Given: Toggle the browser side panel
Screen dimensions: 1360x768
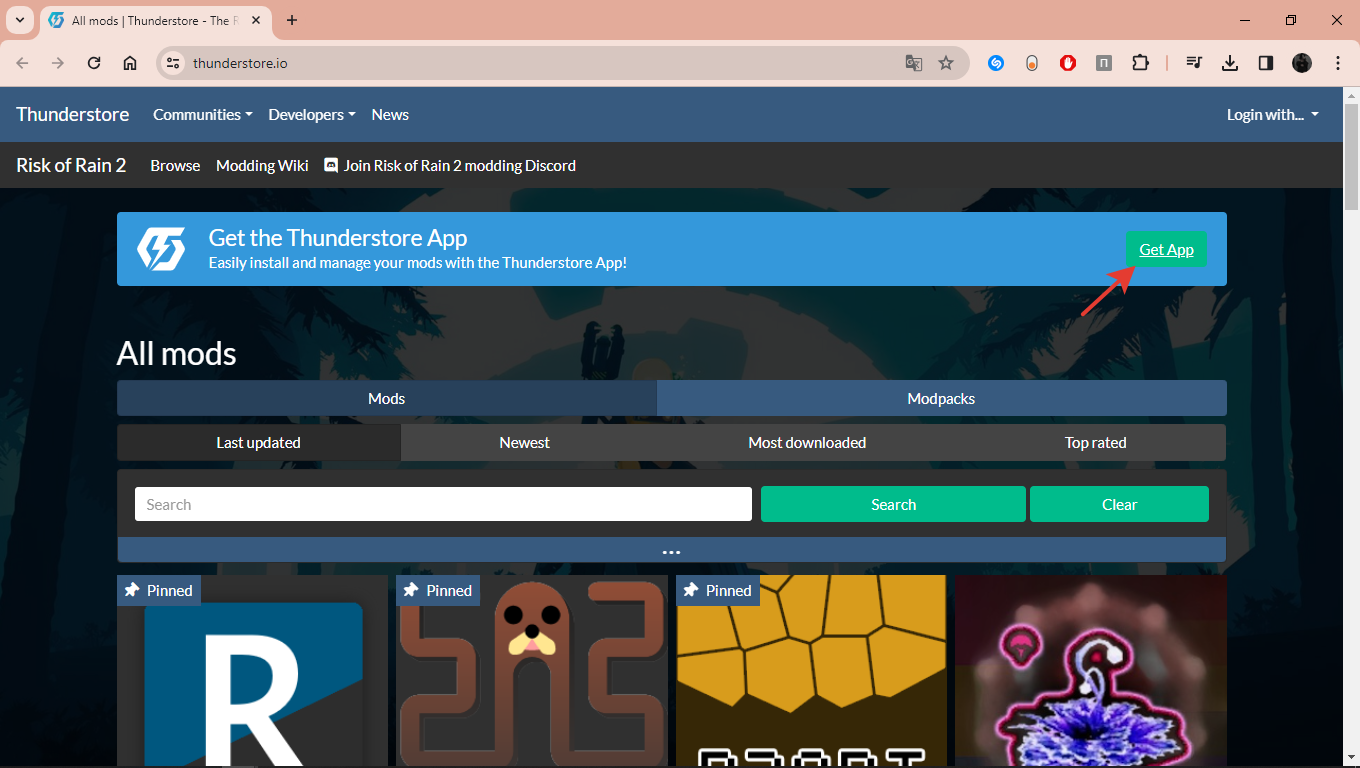Looking at the screenshot, I should (1265, 63).
